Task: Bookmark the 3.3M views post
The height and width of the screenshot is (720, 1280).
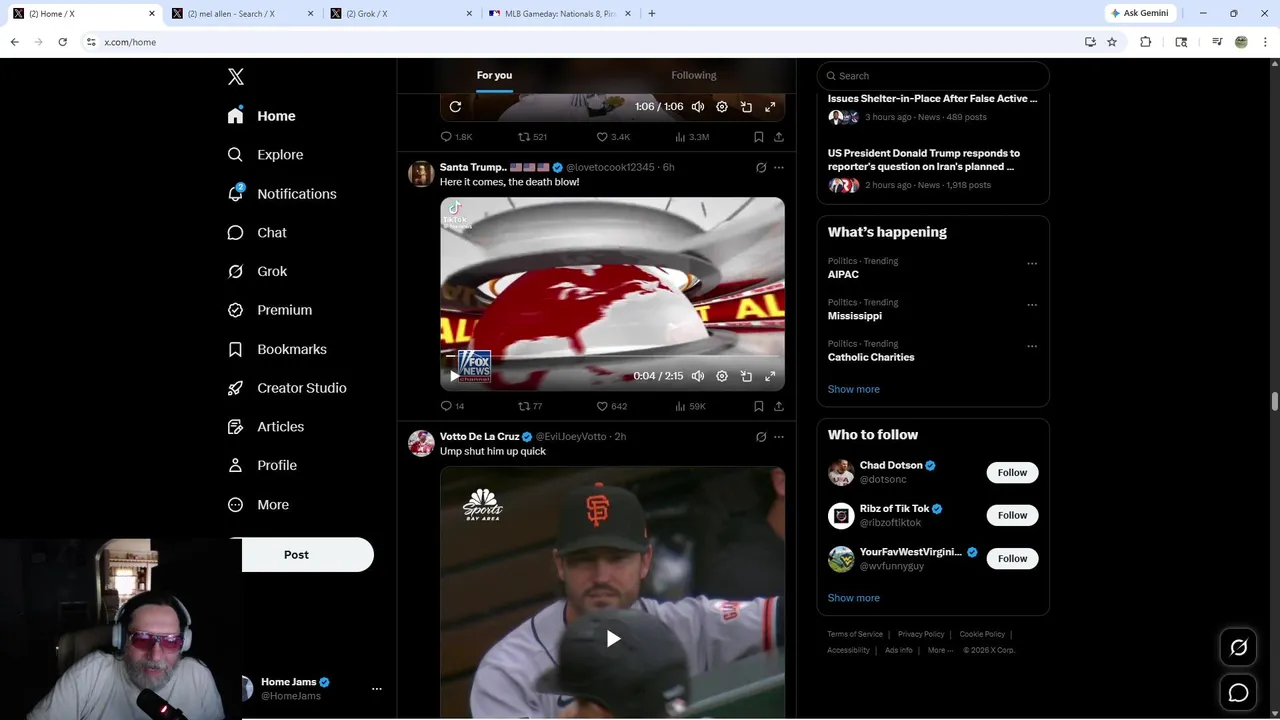Action: point(758,137)
